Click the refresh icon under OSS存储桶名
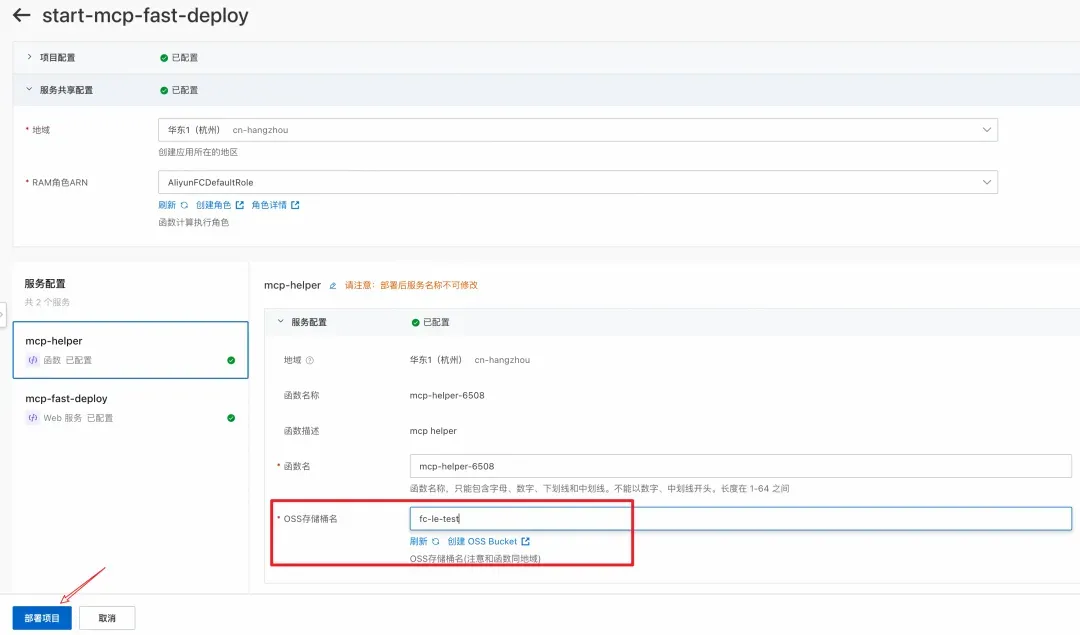This screenshot has width=1080, height=635. [x=435, y=541]
